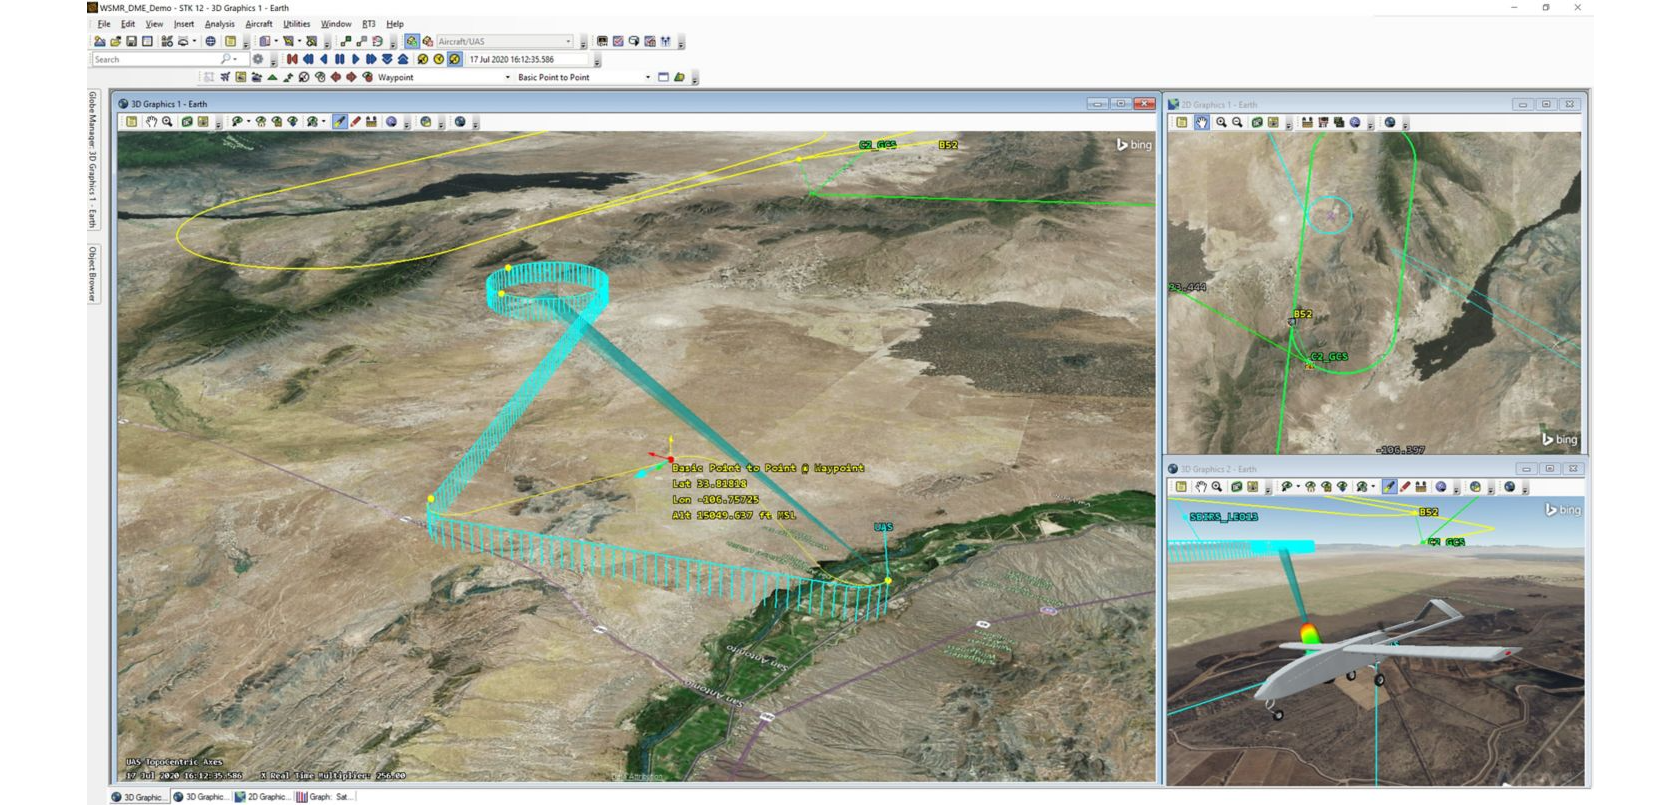1680x805 pixels.
Task: Open the Analysis menu
Action: pos(219,24)
